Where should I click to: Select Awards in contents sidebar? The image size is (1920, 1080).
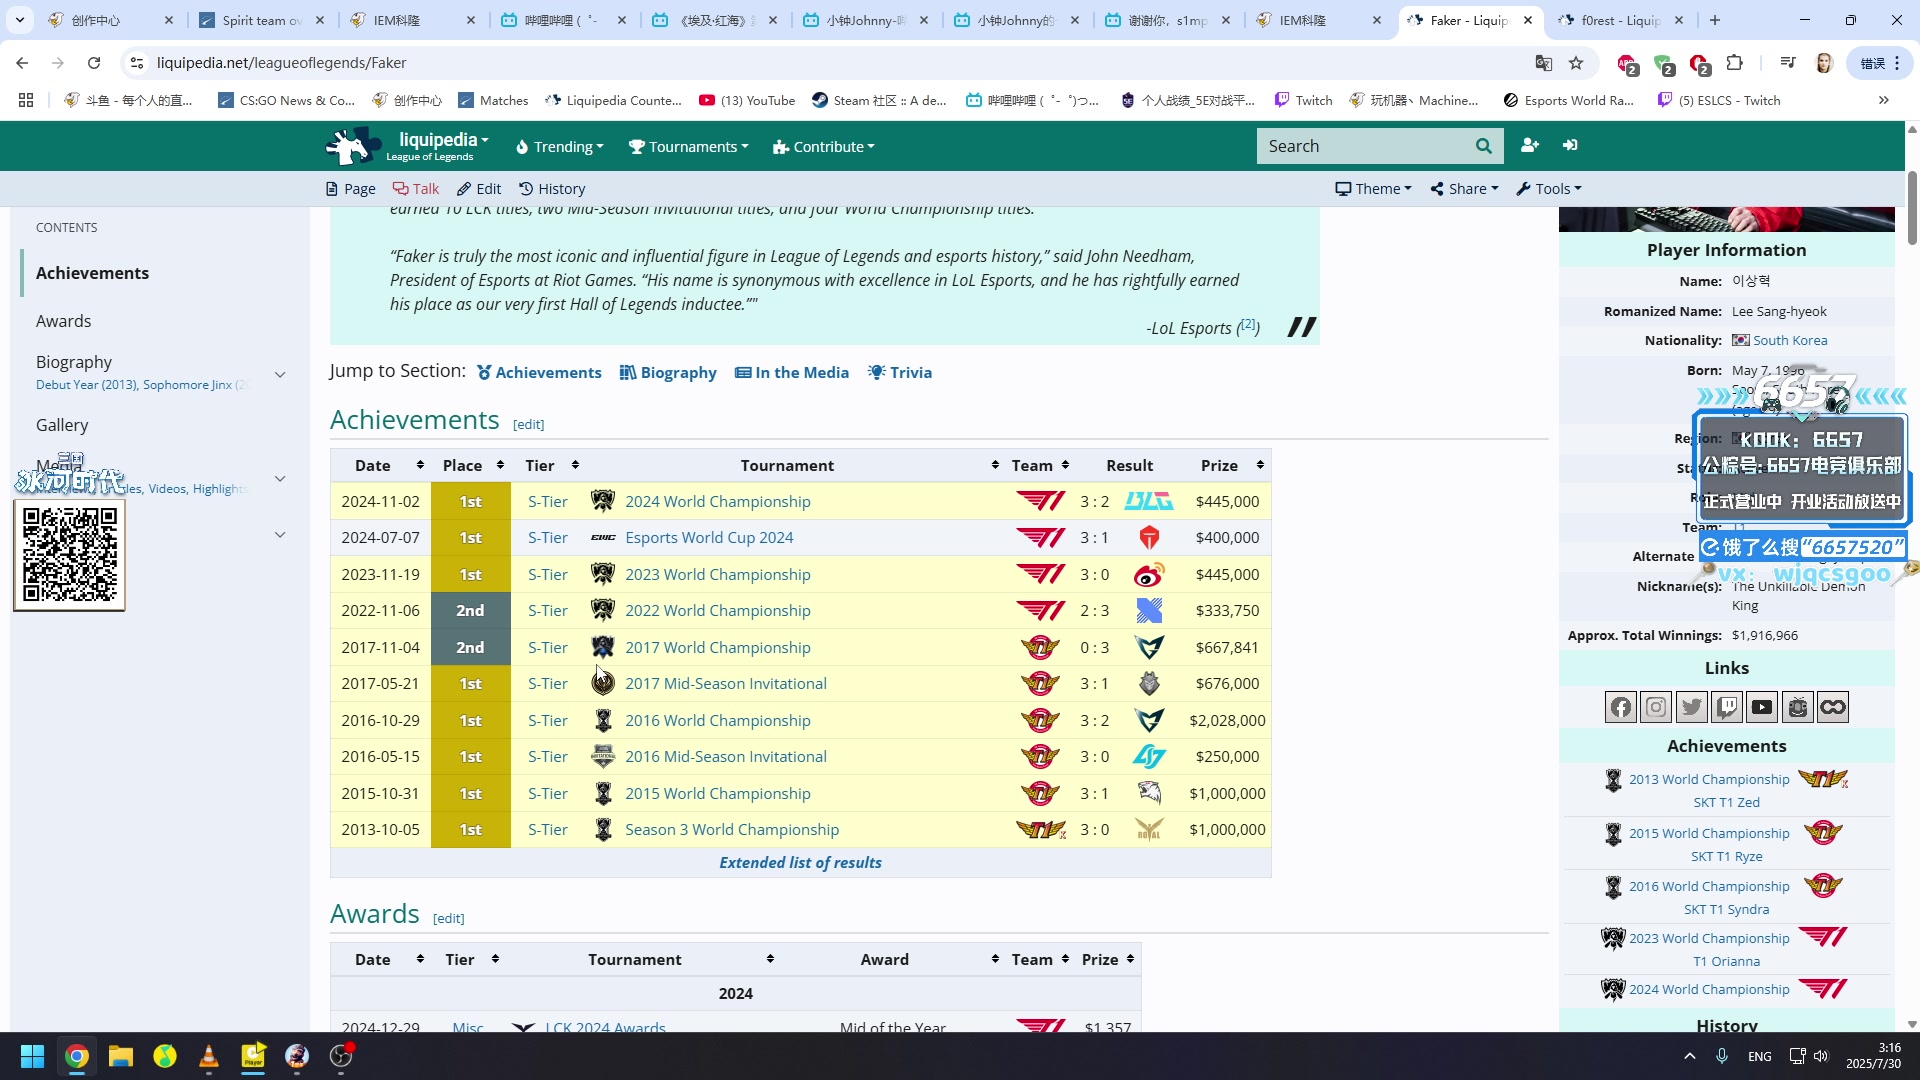pyautogui.click(x=63, y=321)
